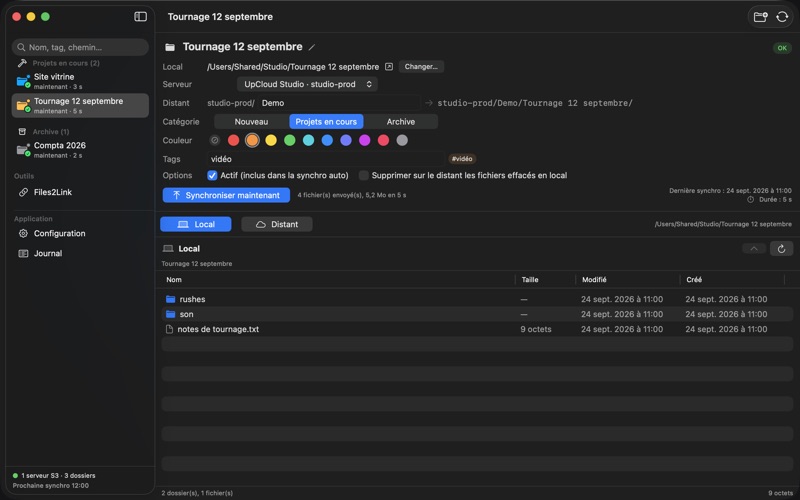Pick the orange color swatch
Image resolution: width=800 pixels, height=500 pixels.
point(252,140)
